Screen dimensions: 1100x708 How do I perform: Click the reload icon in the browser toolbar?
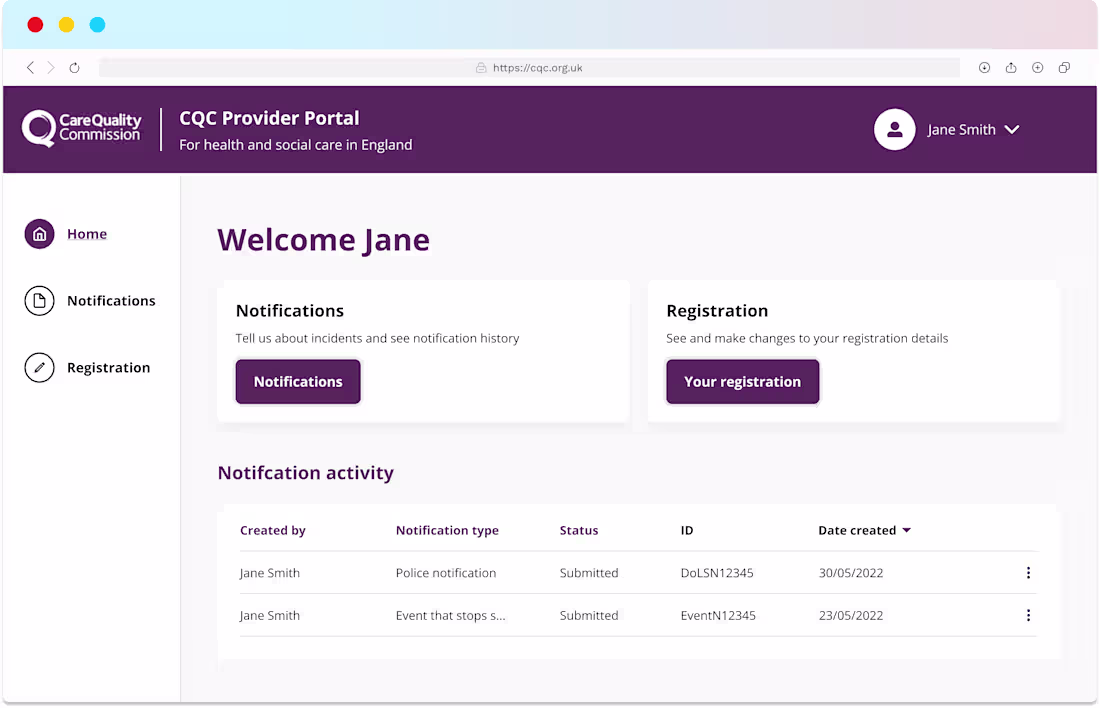74,67
